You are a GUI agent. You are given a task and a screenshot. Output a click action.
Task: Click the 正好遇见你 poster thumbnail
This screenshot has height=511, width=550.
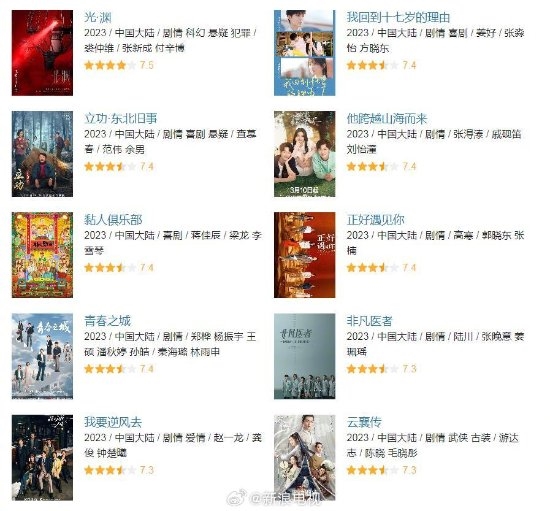click(304, 255)
